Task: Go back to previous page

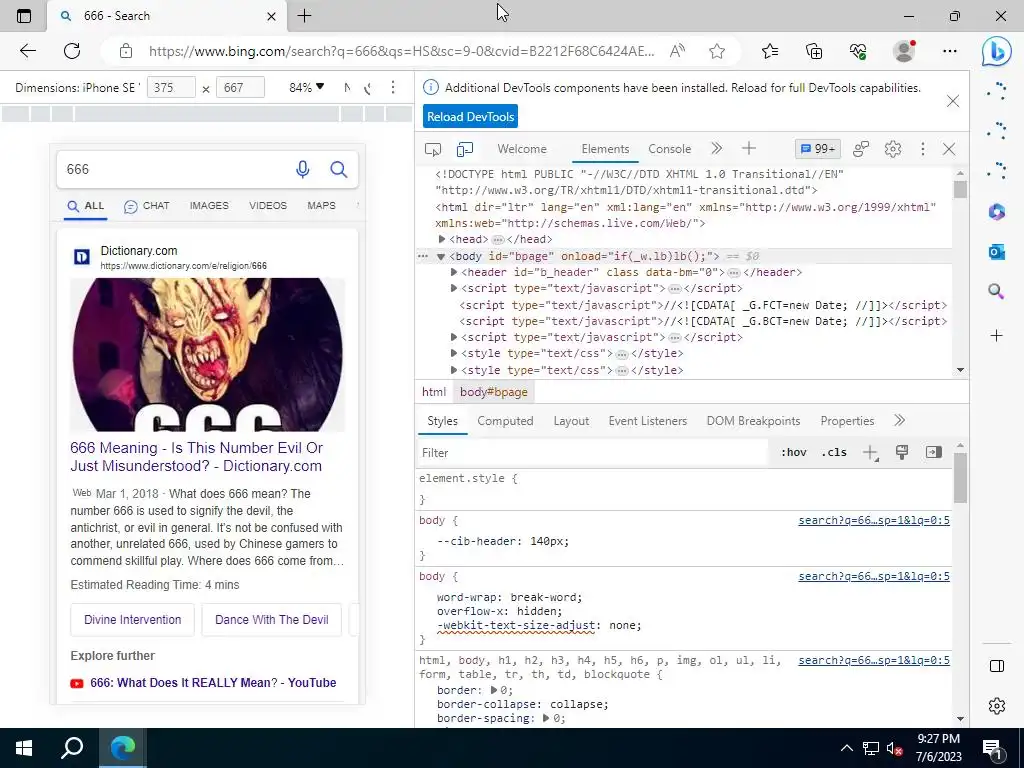Action: point(27,51)
